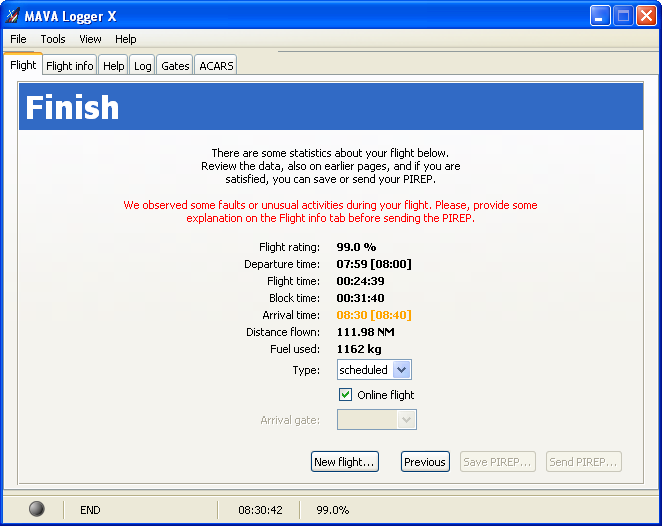Screen dimensions: 662x526
Task: Click the flight rating value 99.0 %
Action: point(356,247)
